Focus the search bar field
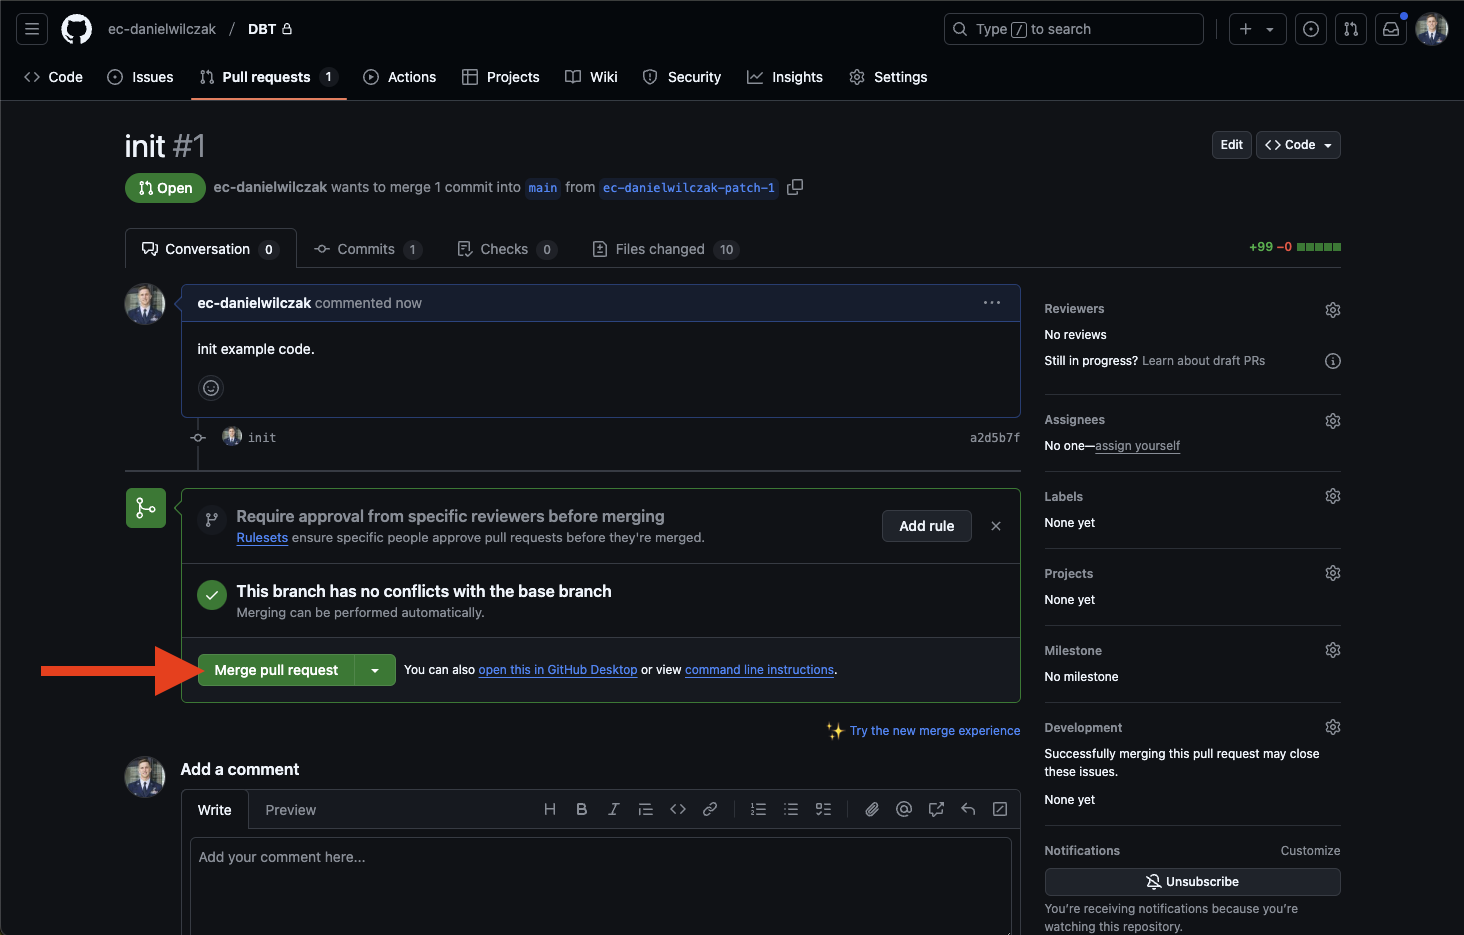The height and width of the screenshot is (935, 1464). pyautogui.click(x=1073, y=29)
